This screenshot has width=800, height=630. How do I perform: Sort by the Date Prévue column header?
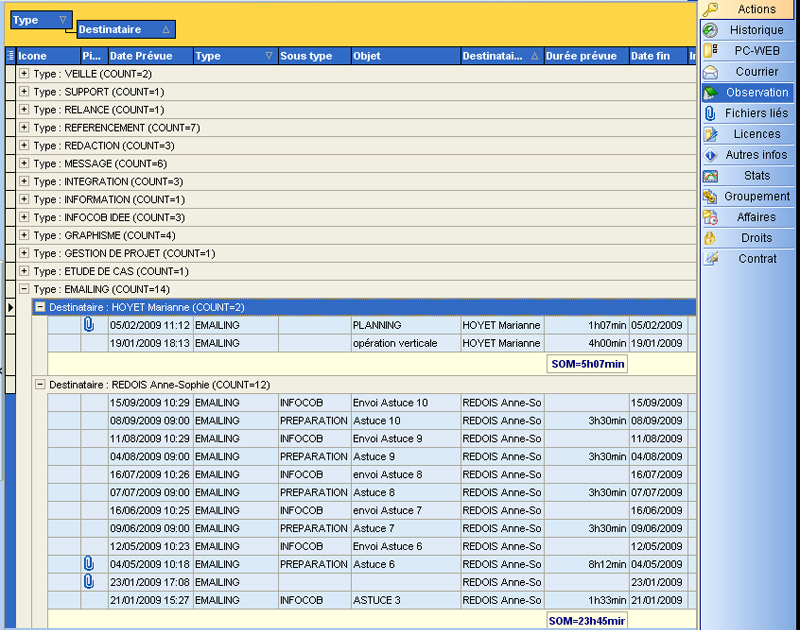click(x=148, y=56)
